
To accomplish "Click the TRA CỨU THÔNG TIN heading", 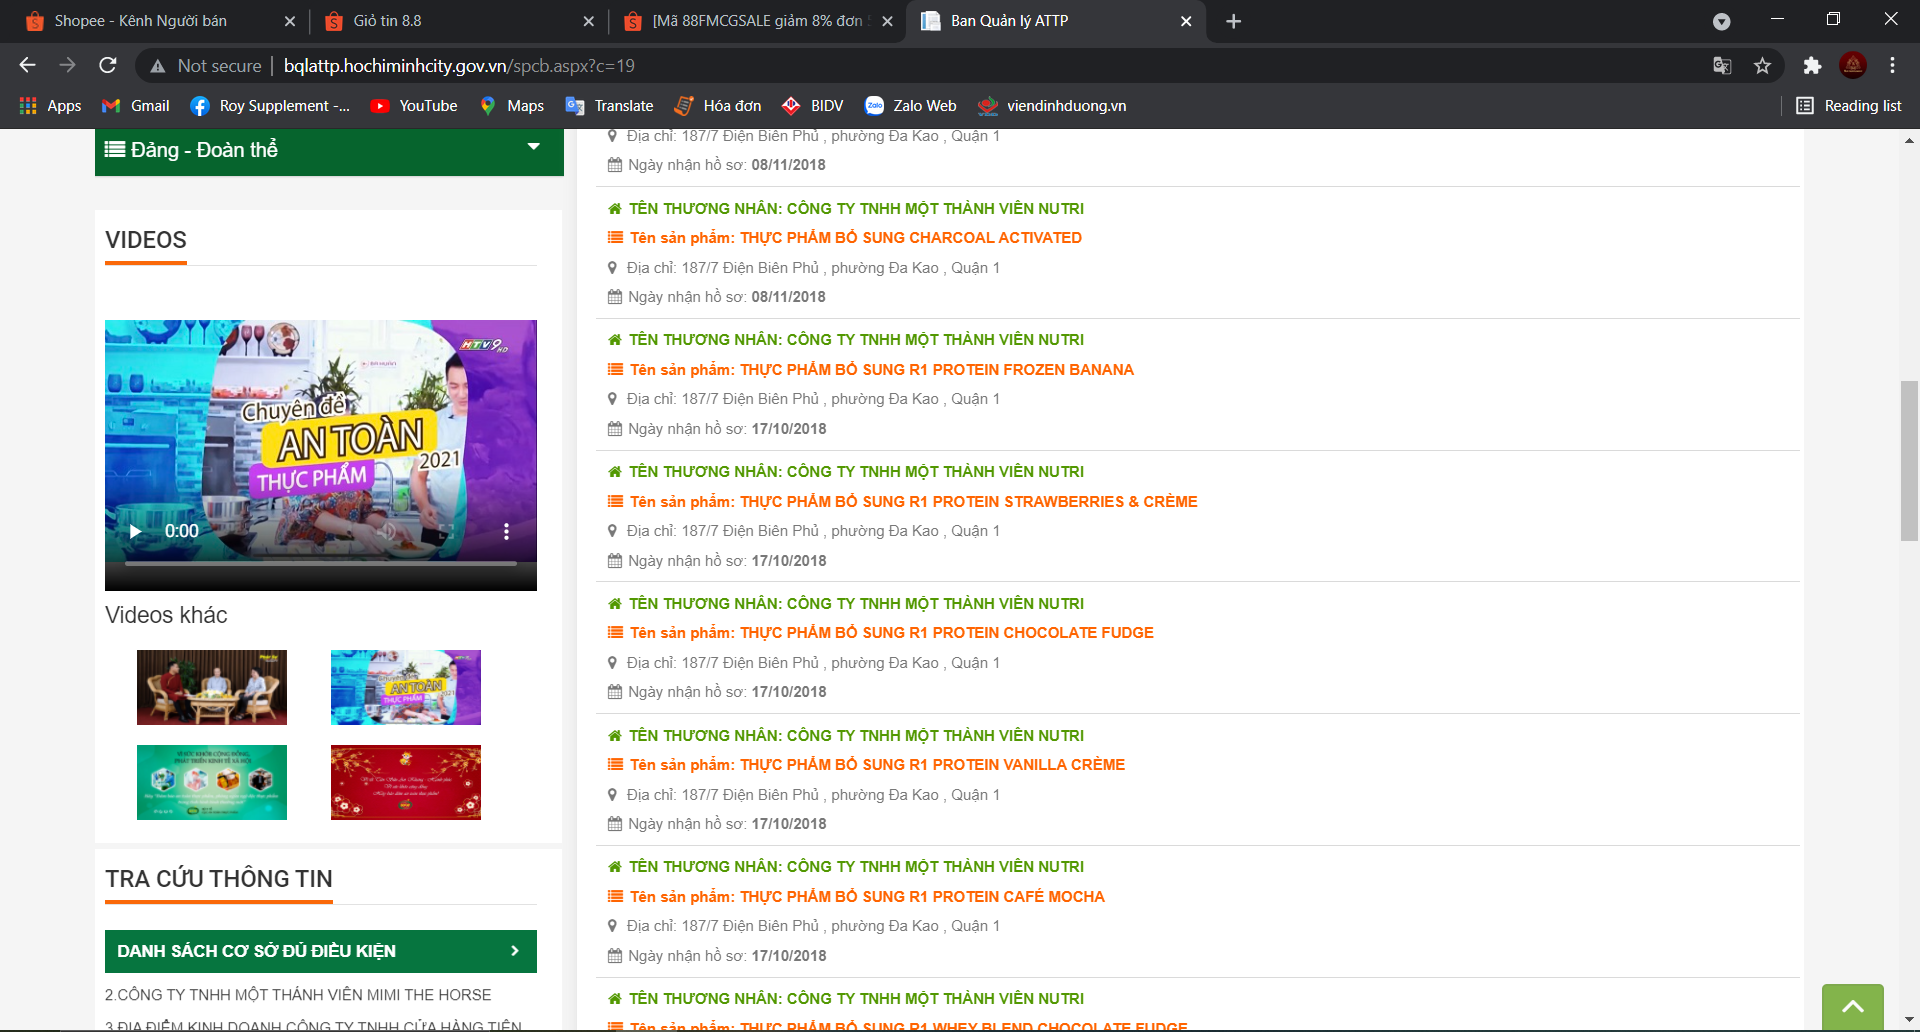I will [219, 879].
